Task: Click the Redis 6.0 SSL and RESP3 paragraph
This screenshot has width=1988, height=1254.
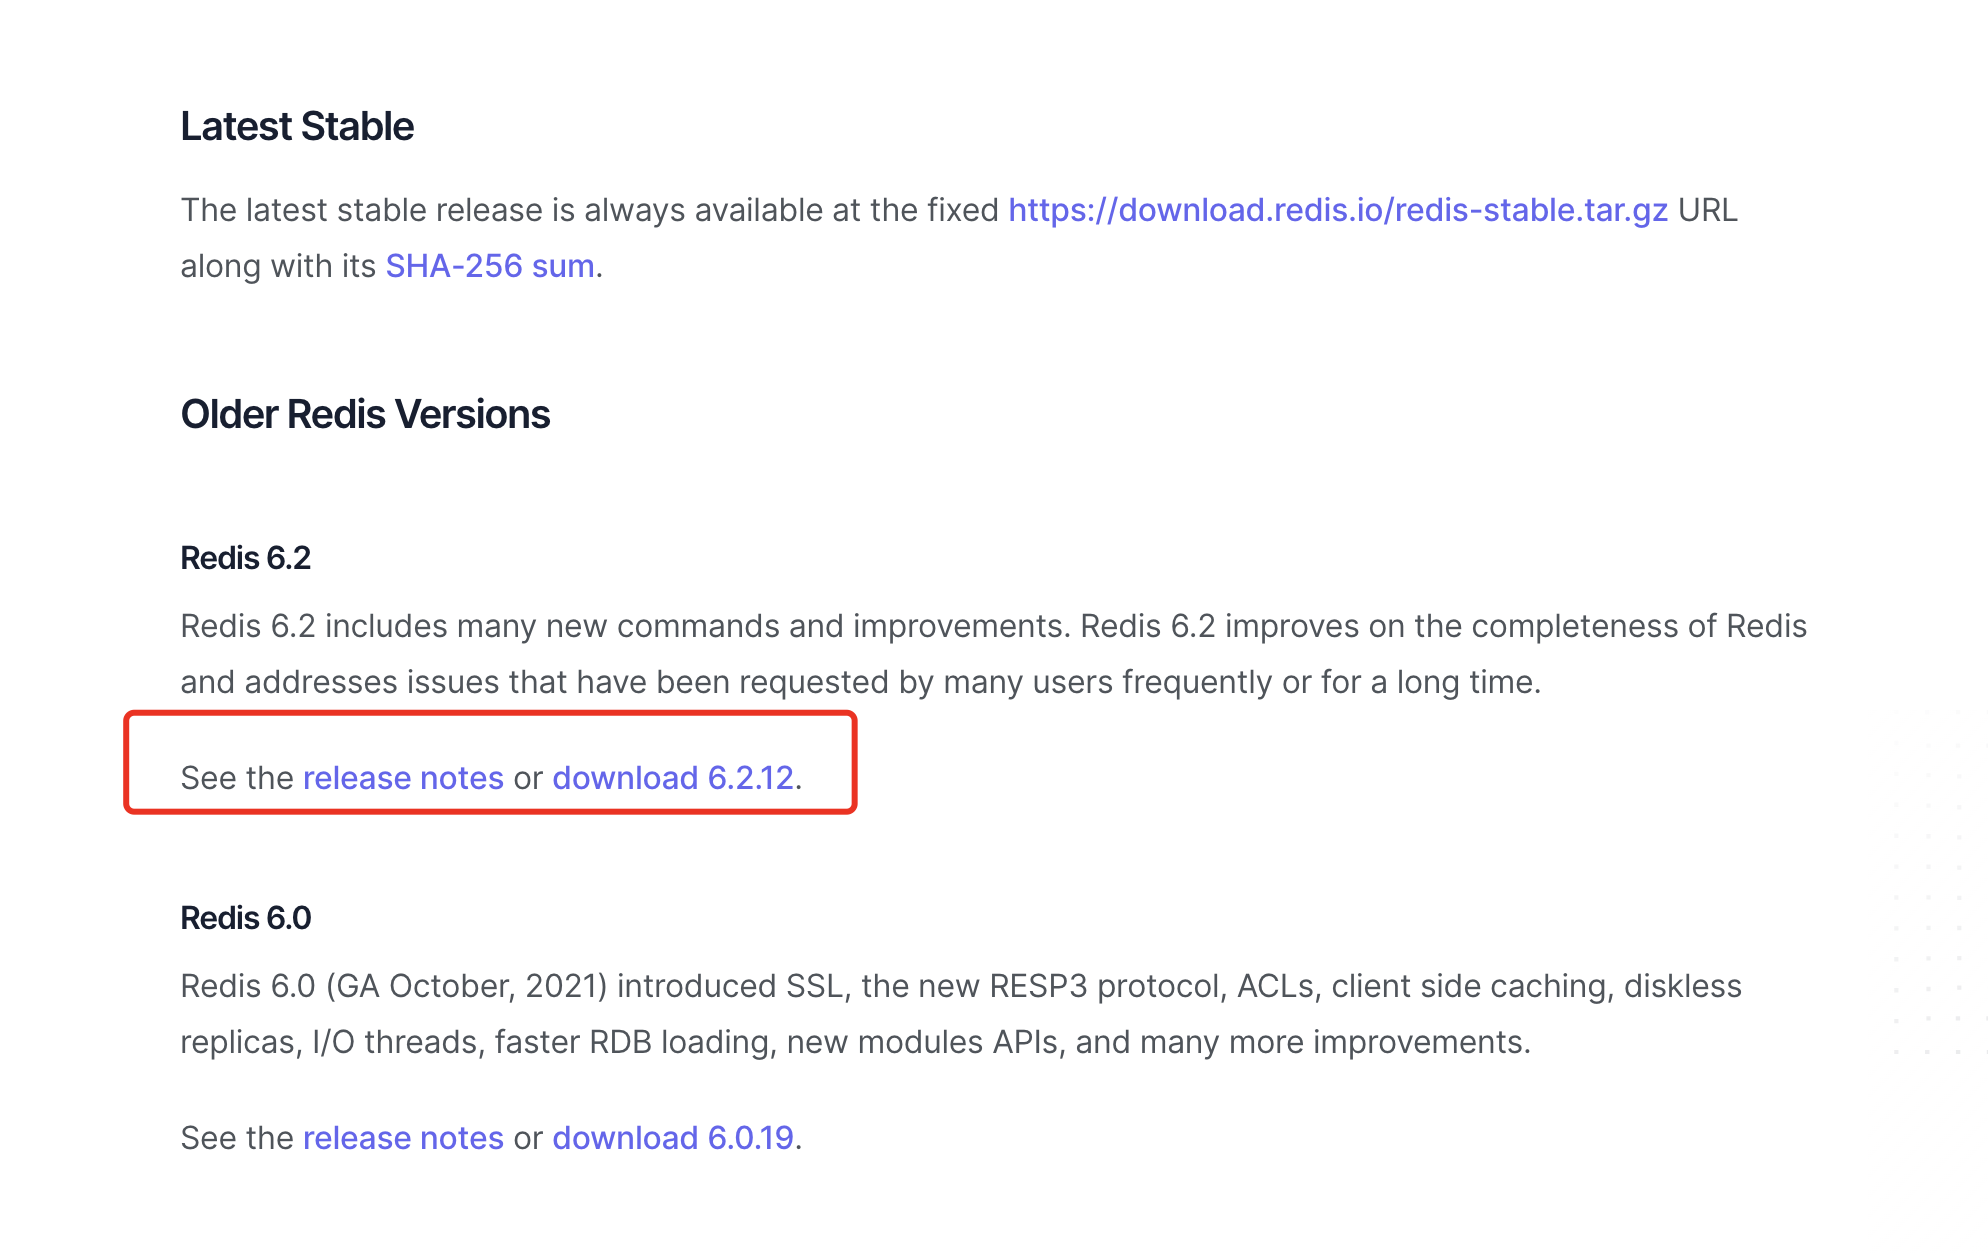Action: 961,1014
